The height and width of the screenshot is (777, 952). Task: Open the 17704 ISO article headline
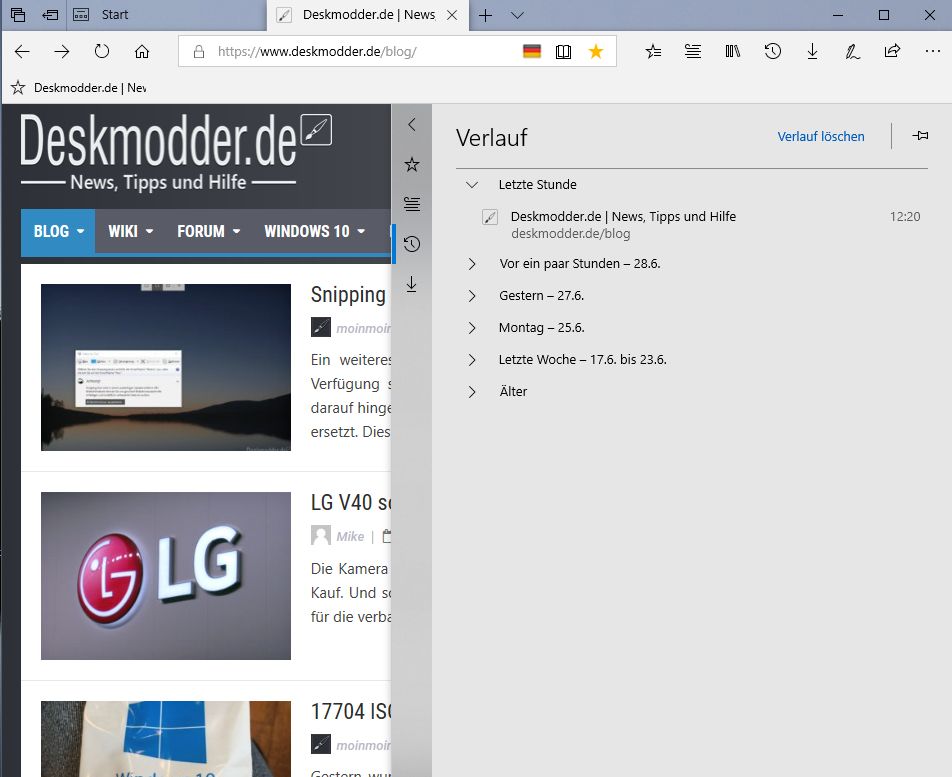(x=350, y=711)
